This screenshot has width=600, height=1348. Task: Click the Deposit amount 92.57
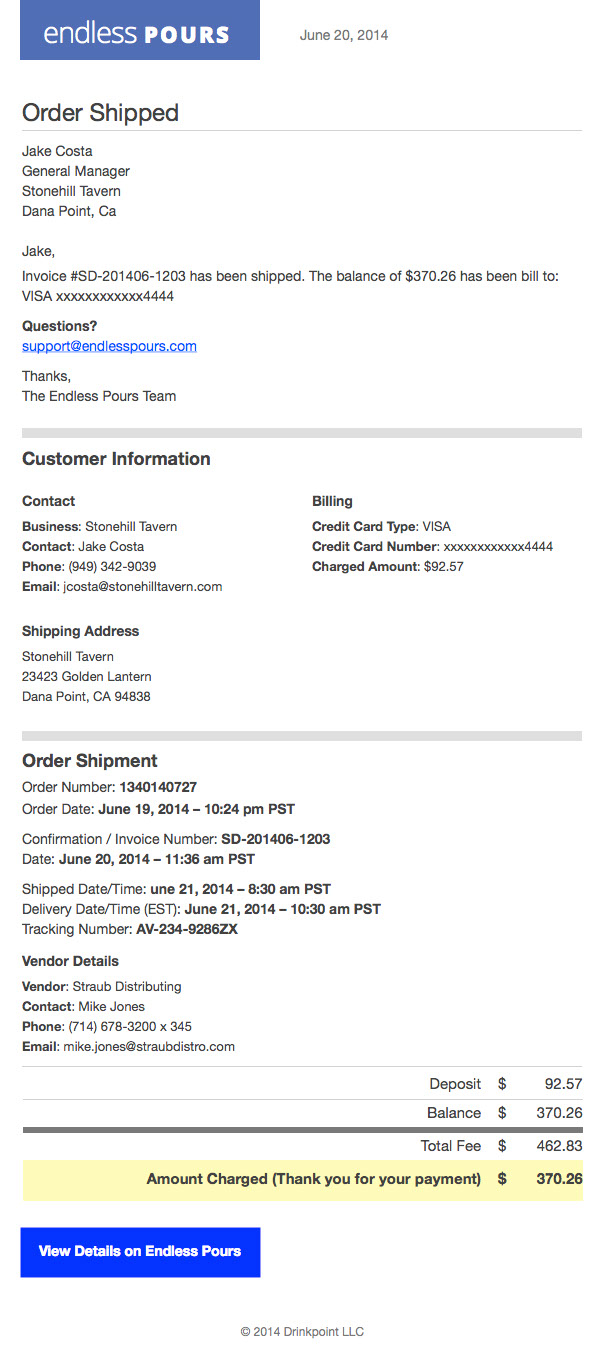point(563,1084)
